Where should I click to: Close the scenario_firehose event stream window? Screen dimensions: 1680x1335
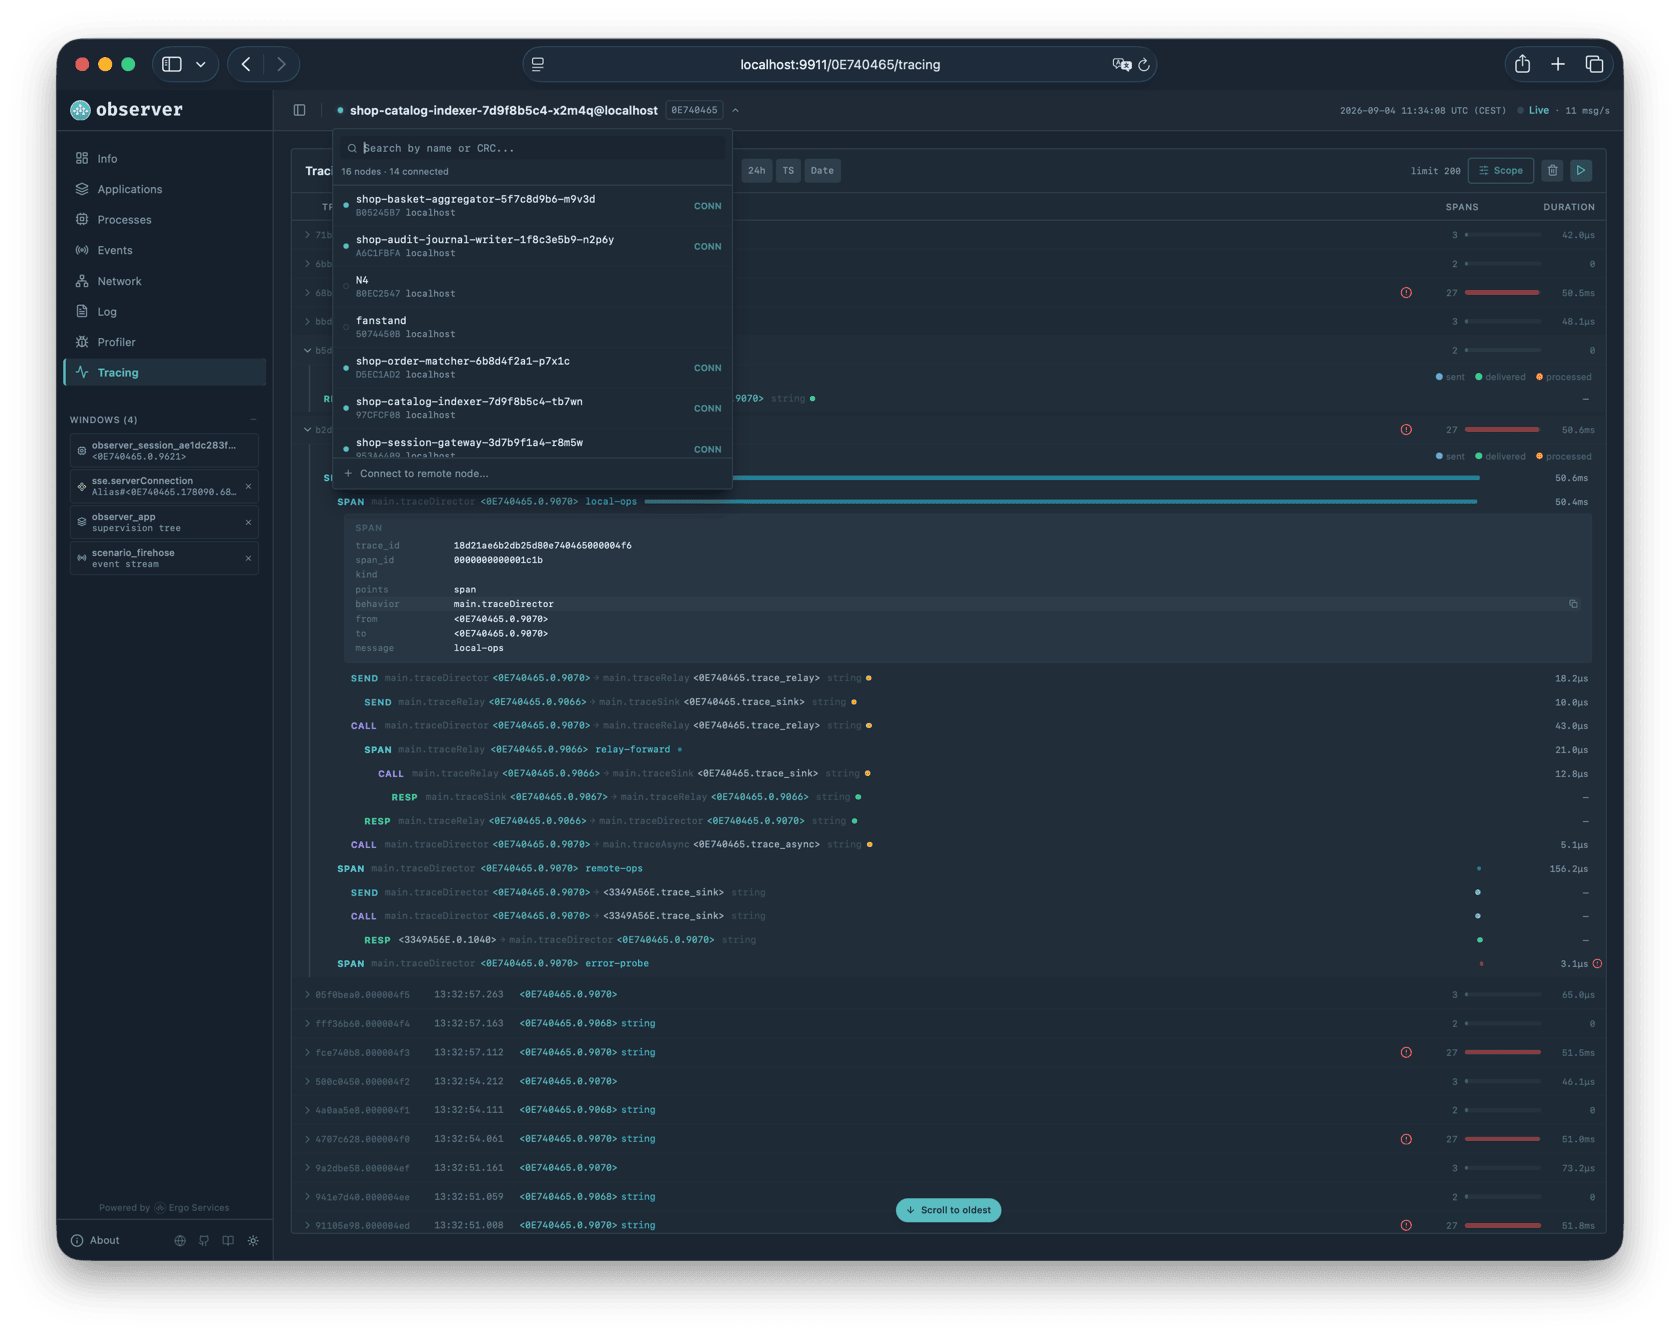(x=248, y=558)
